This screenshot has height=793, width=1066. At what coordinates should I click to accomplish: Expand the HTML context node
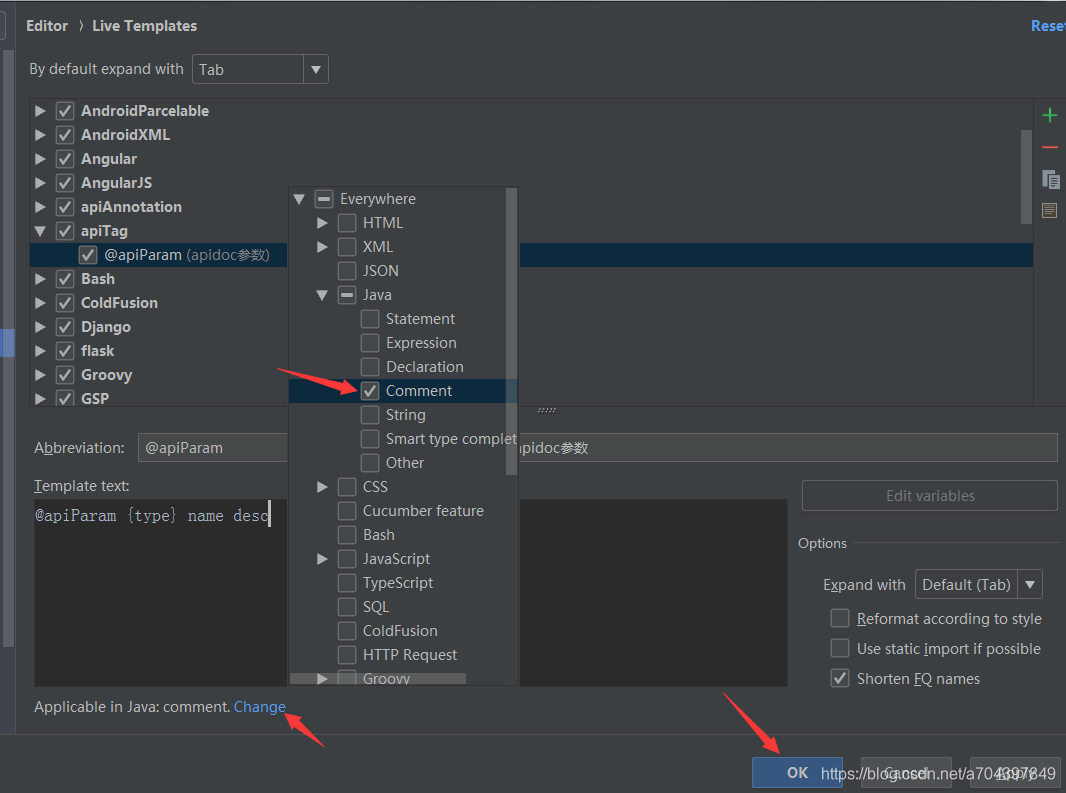322,223
